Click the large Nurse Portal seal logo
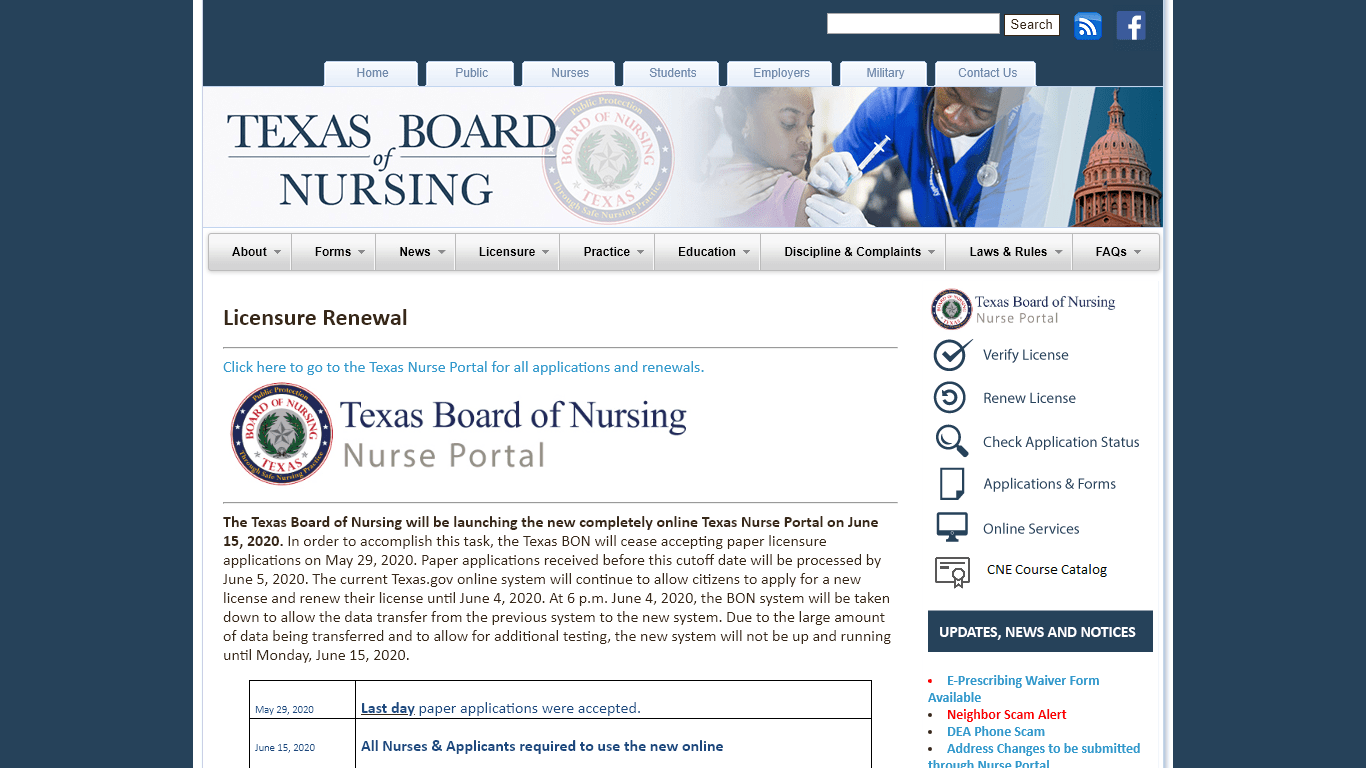Screen dimensions: 1366x768 tap(282, 434)
